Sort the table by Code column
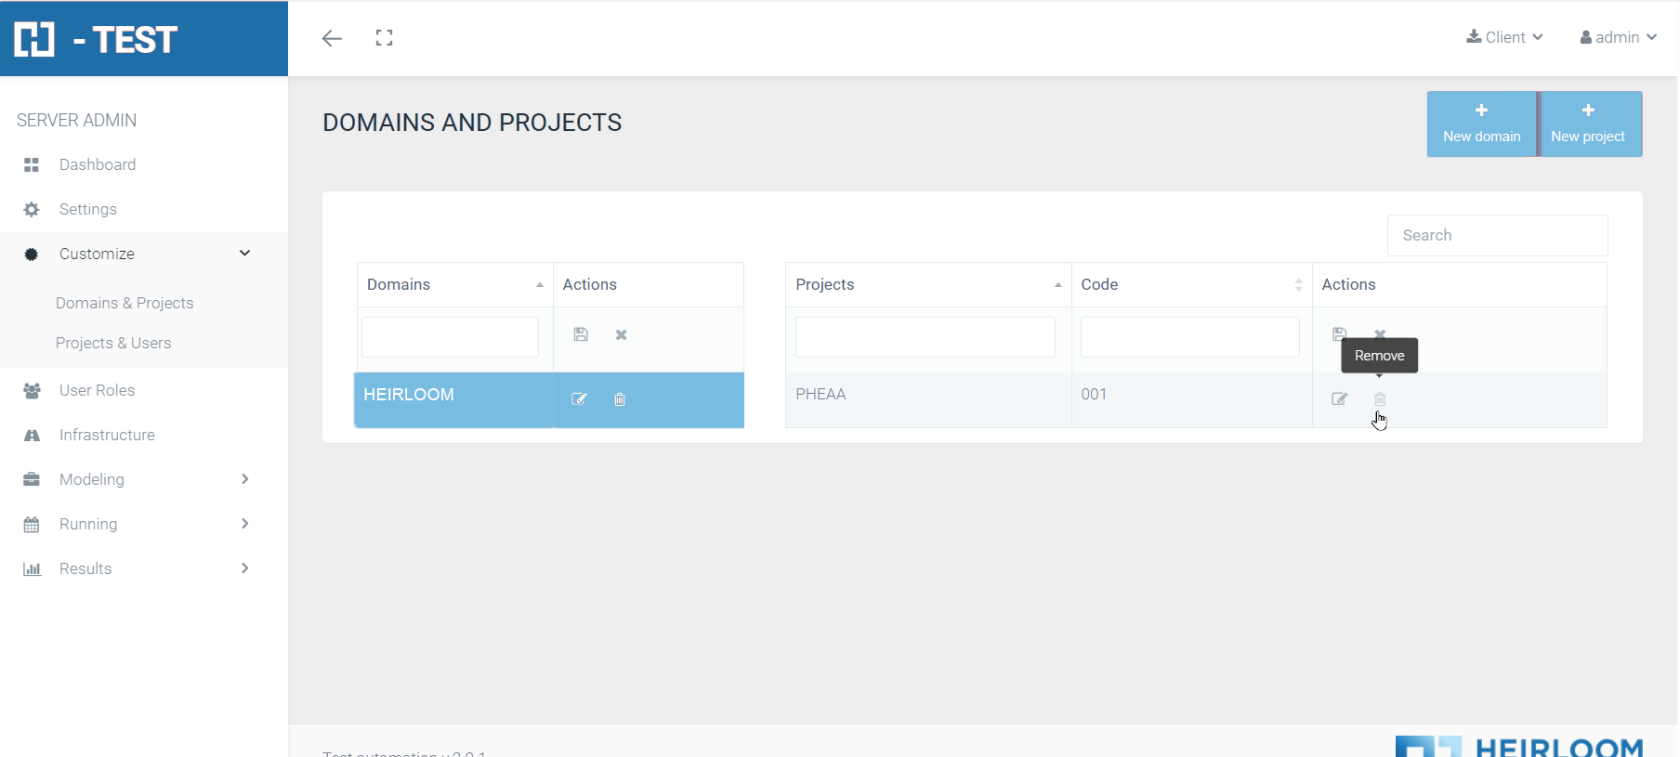1680x757 pixels. 1190,284
